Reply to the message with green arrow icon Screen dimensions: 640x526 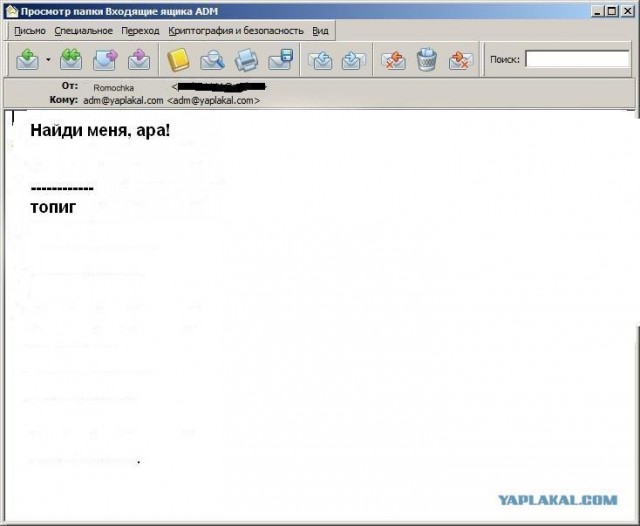pyautogui.click(x=27, y=59)
